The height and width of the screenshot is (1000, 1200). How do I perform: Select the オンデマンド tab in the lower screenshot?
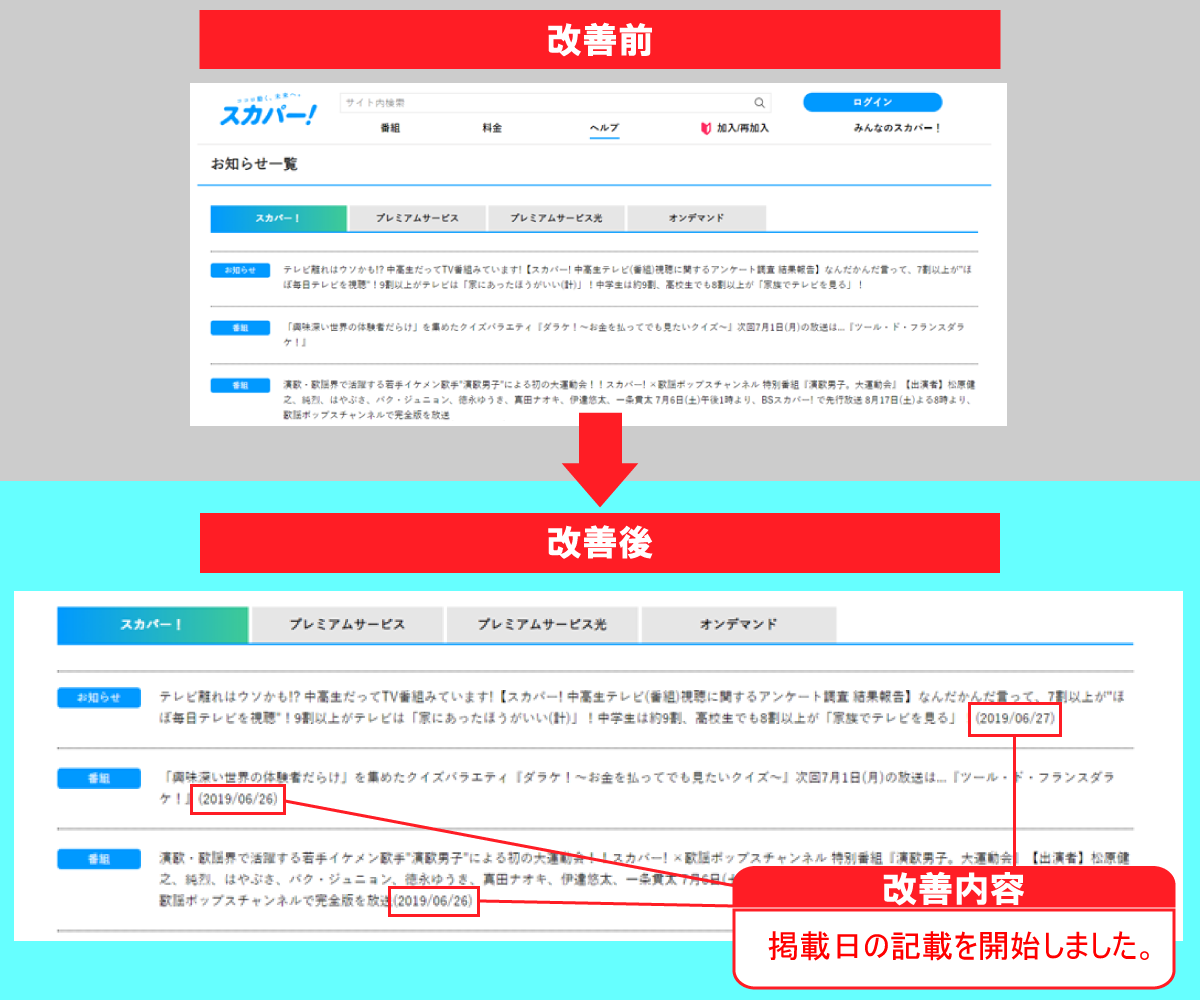739,624
